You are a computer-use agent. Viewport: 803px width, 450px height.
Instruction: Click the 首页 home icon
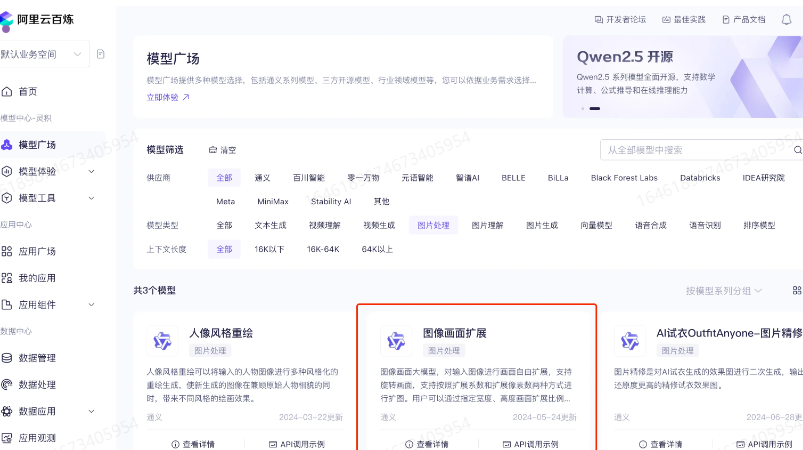tap(7, 92)
